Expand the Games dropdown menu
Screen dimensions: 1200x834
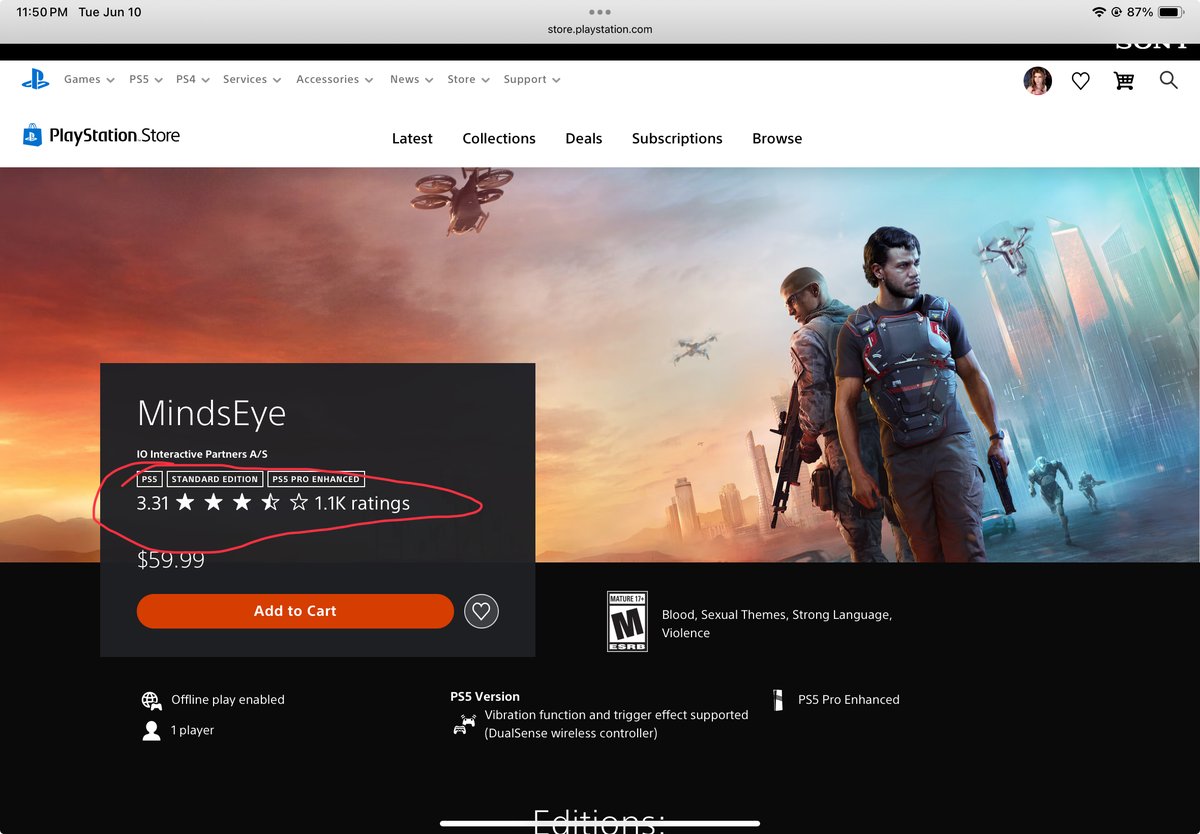pos(89,80)
